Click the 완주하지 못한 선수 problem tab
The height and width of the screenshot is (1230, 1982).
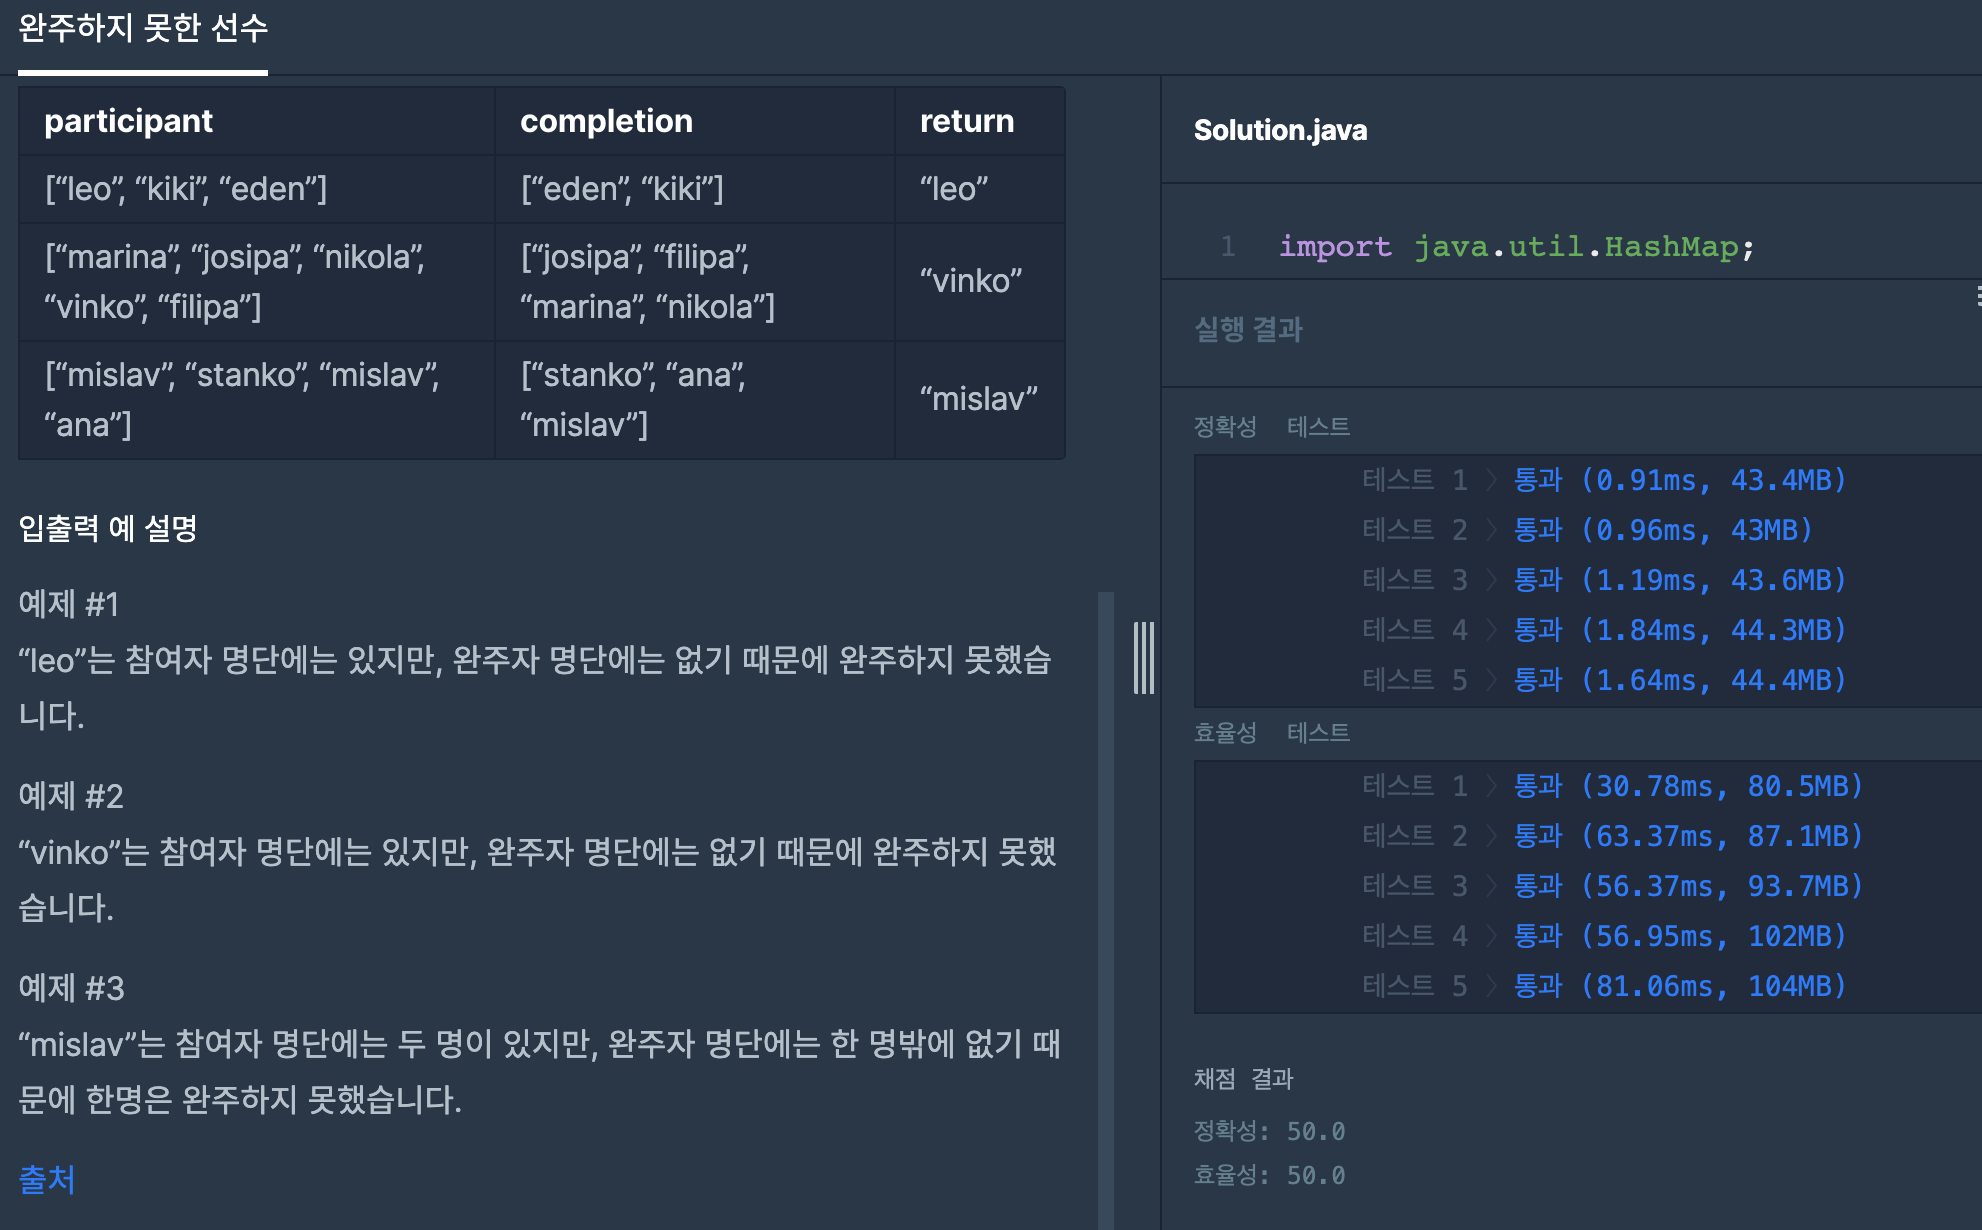click(143, 29)
